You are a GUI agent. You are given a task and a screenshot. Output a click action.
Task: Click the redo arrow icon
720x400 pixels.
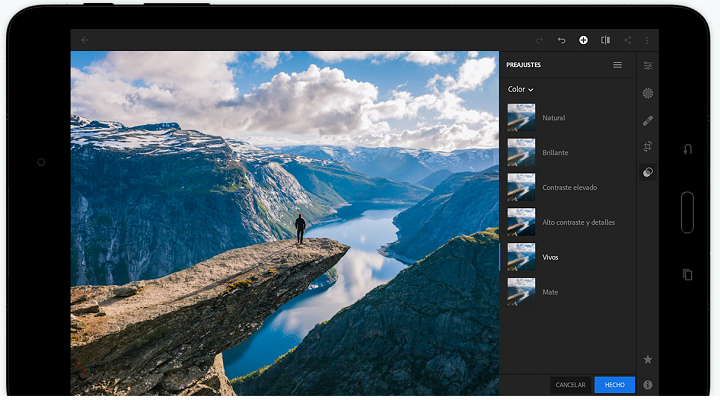(539, 40)
